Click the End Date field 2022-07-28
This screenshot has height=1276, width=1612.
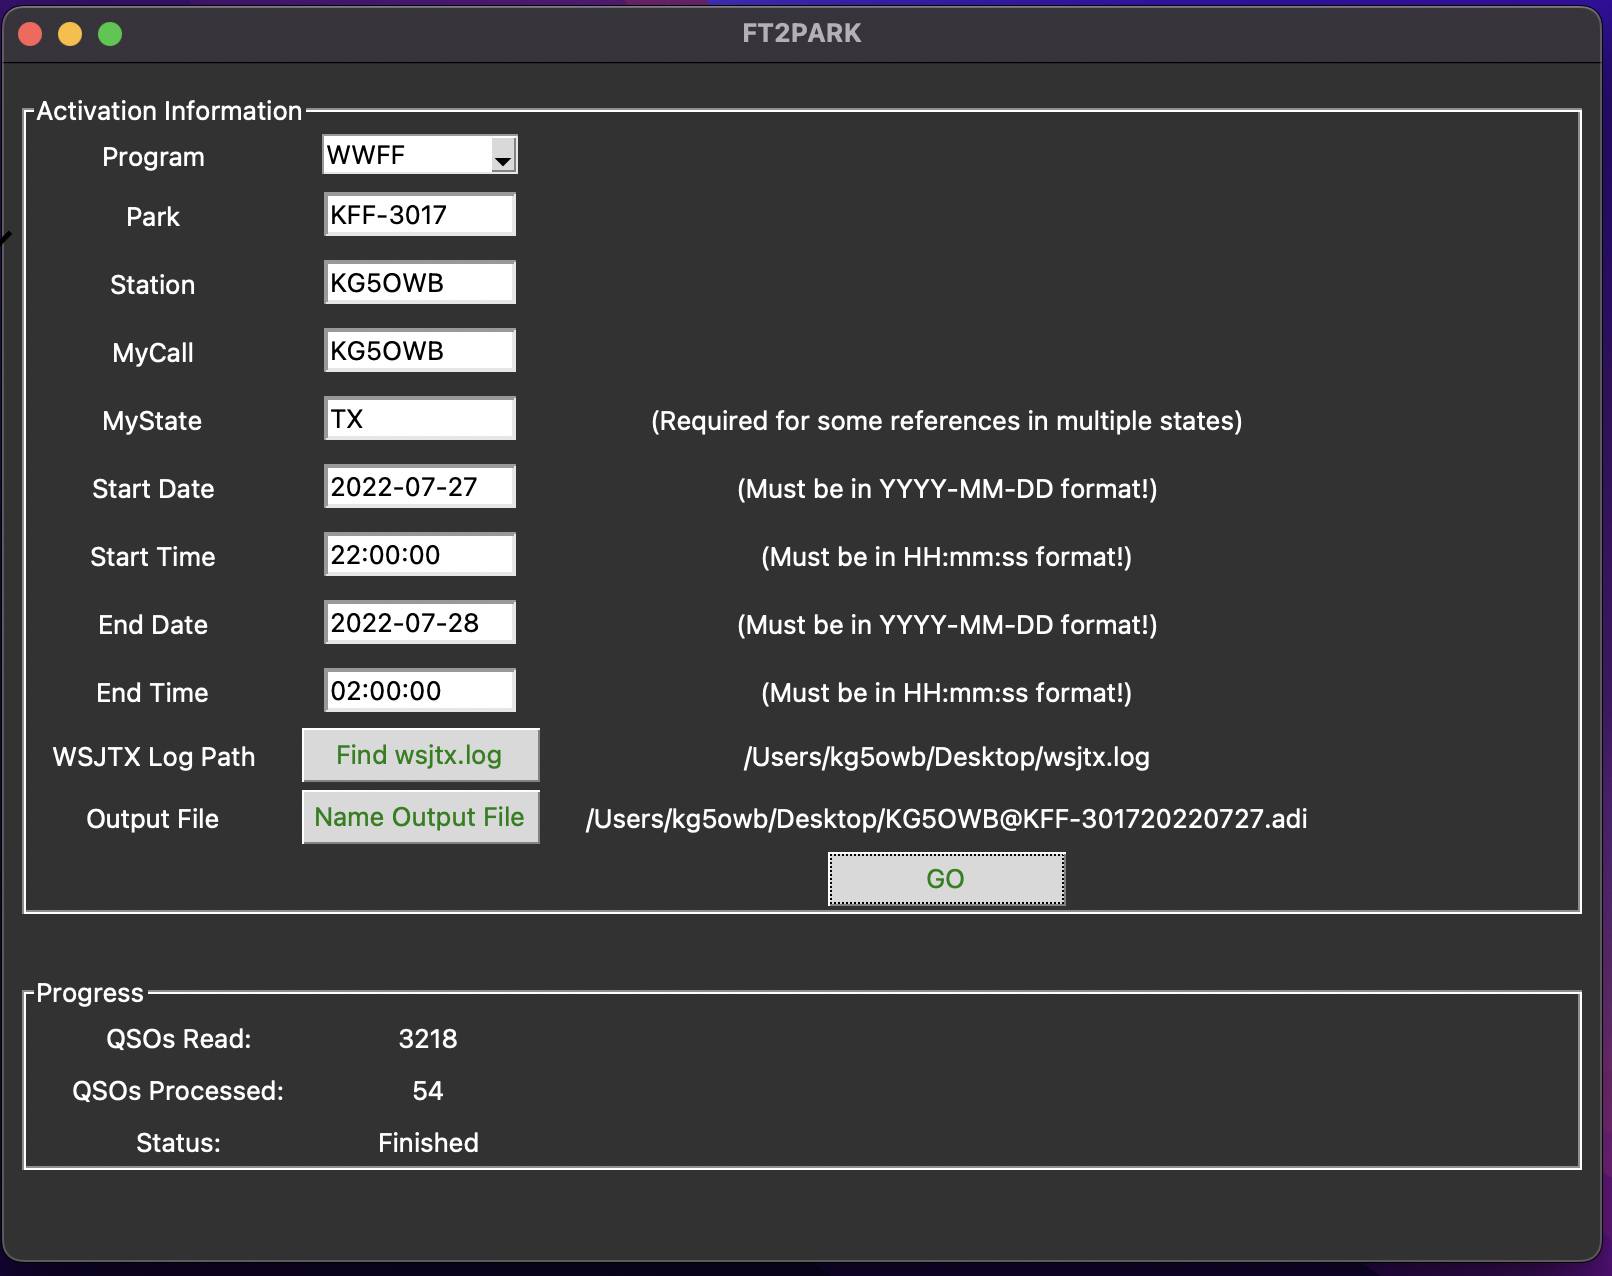pyautogui.click(x=419, y=623)
